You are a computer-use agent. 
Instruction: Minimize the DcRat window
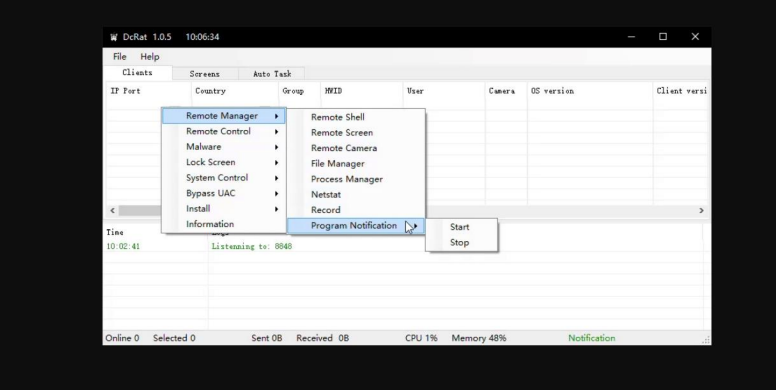631,37
